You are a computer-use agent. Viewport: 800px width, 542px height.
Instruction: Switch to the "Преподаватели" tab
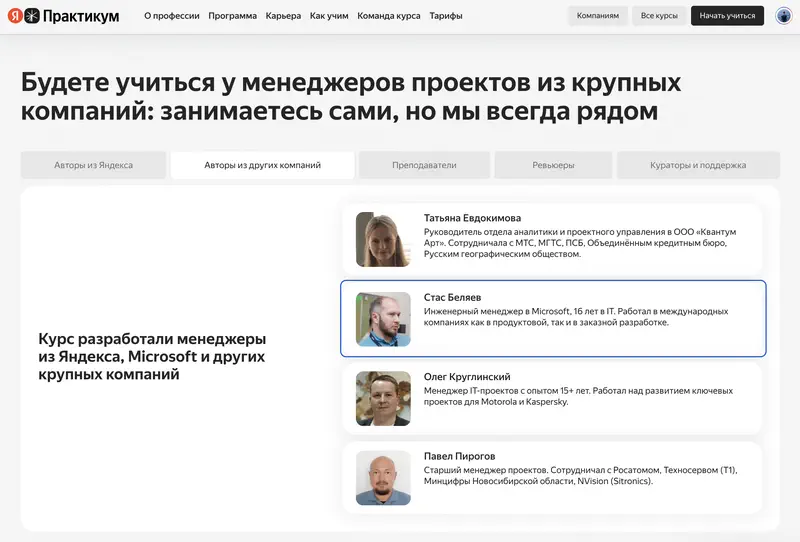pos(424,165)
